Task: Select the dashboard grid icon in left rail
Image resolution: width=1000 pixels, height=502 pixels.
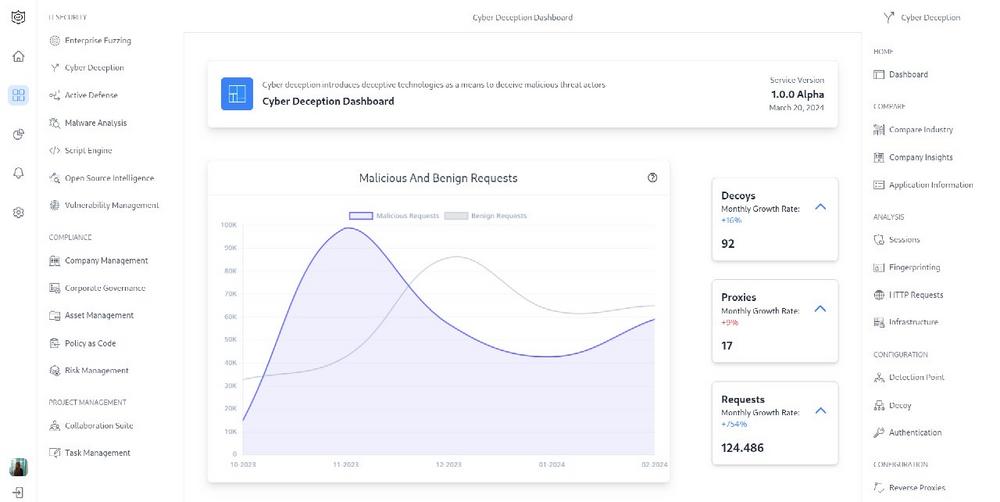Action: point(18,95)
